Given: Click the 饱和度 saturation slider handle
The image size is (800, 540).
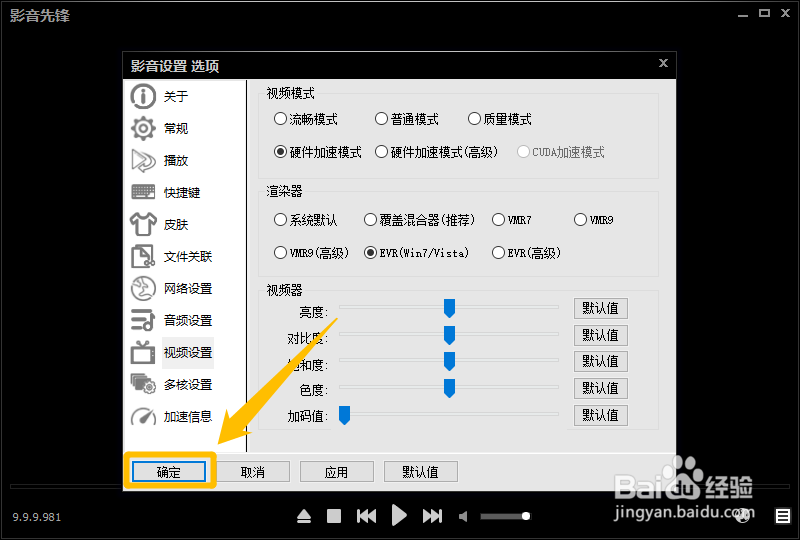Looking at the screenshot, I should (449, 361).
